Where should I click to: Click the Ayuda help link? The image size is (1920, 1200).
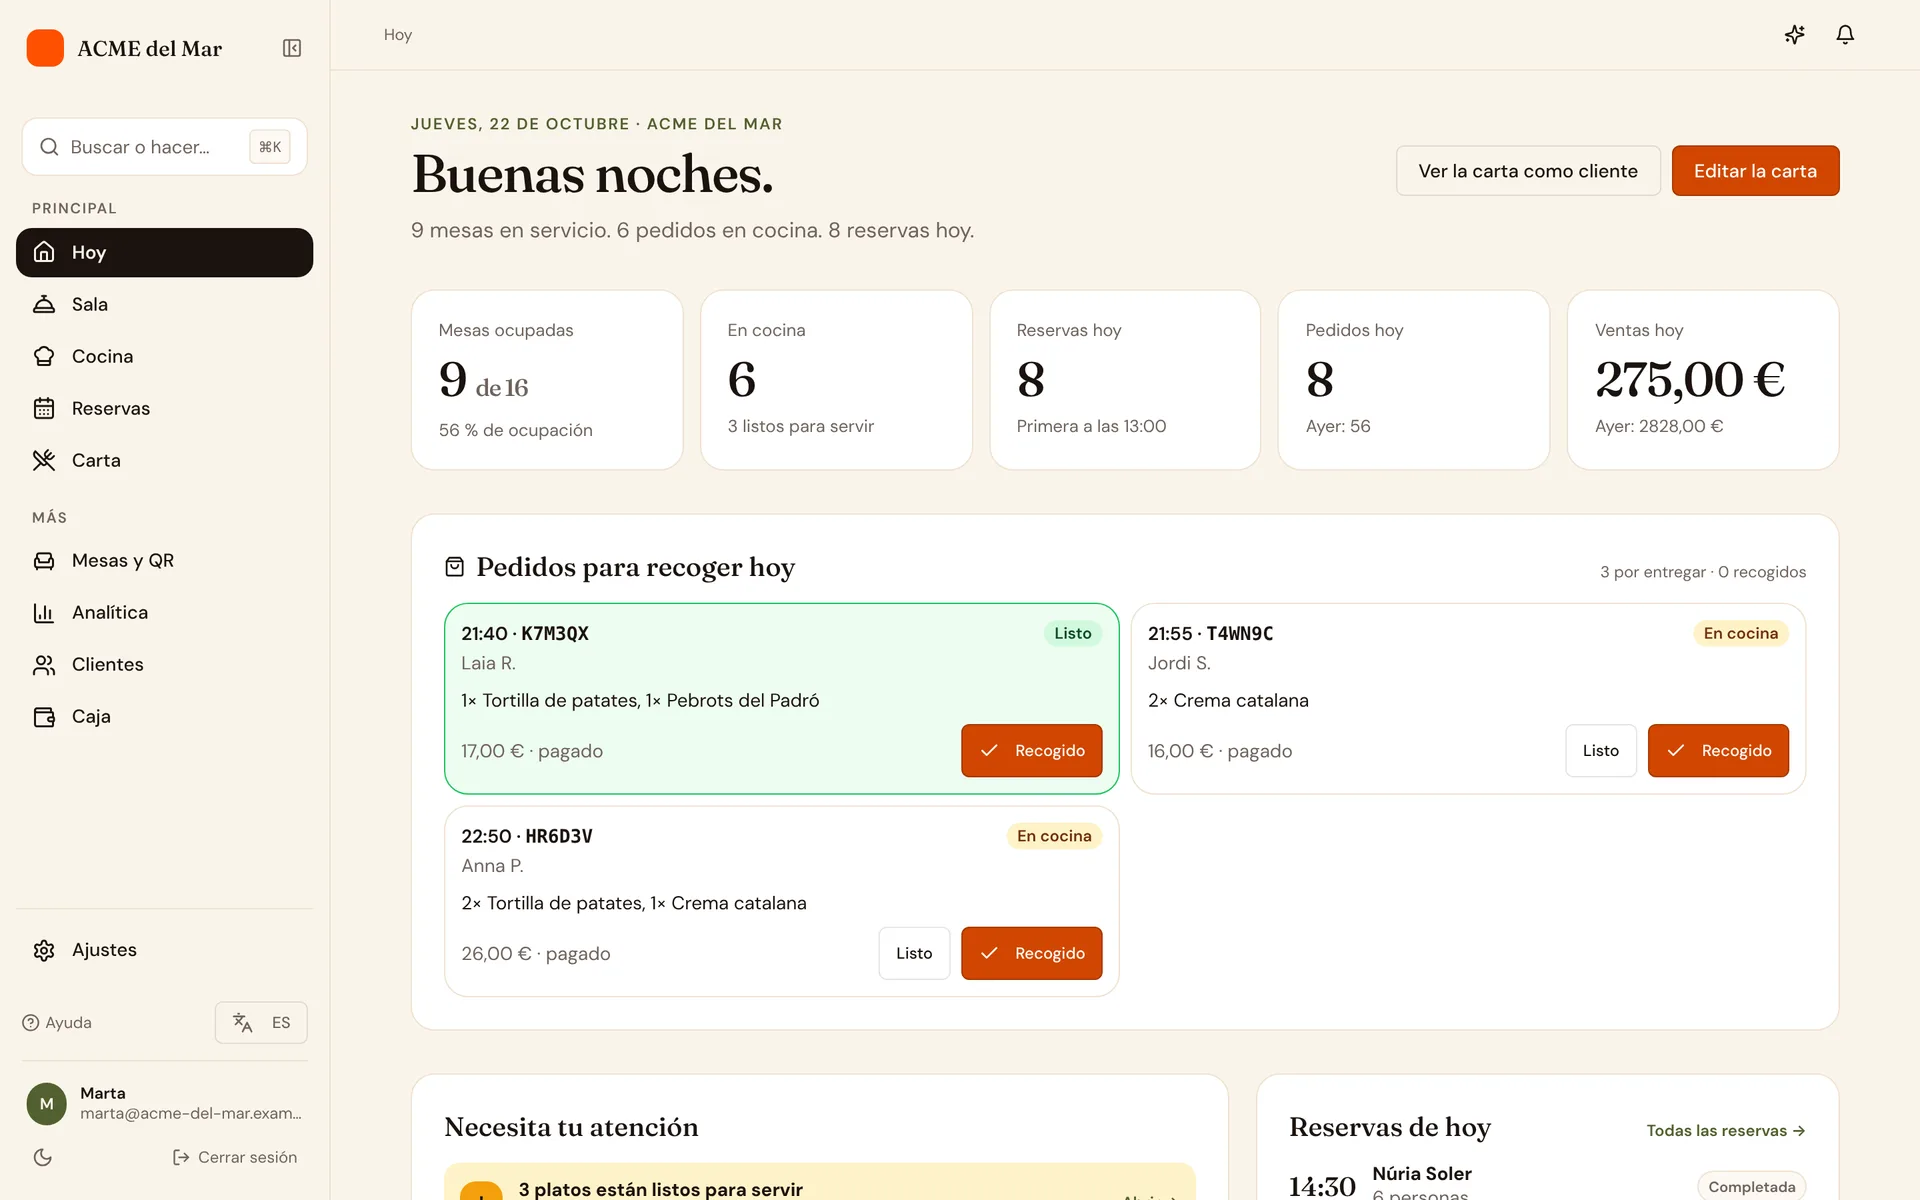[57, 1023]
